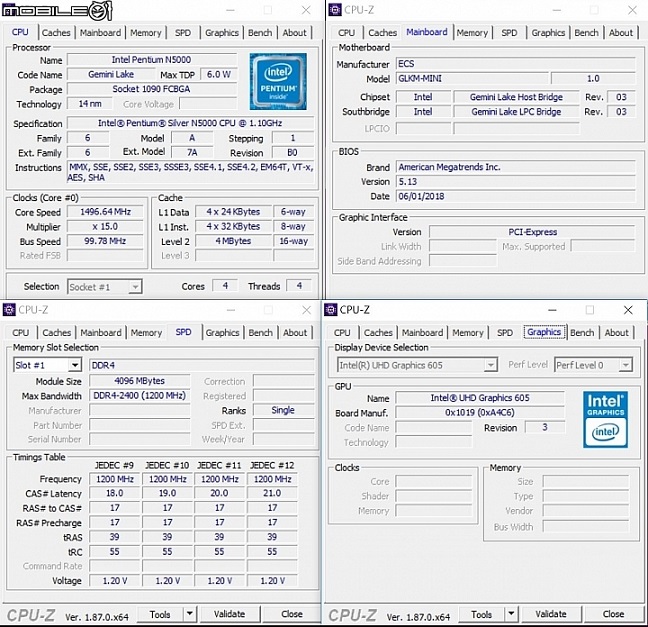Click the Intel Pentium inside logo
648x627 pixels.
[x=278, y=81]
